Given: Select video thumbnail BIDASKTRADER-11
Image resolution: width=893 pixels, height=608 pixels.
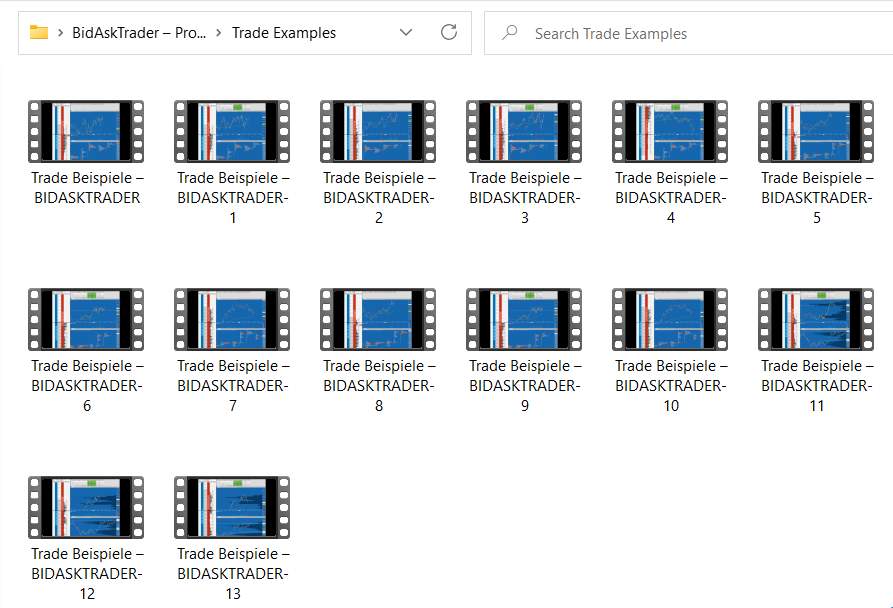Looking at the screenshot, I should (x=816, y=319).
